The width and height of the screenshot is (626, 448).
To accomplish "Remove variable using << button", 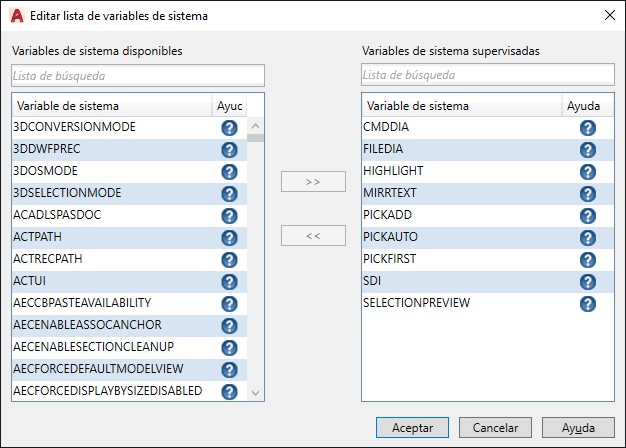I will point(313,236).
